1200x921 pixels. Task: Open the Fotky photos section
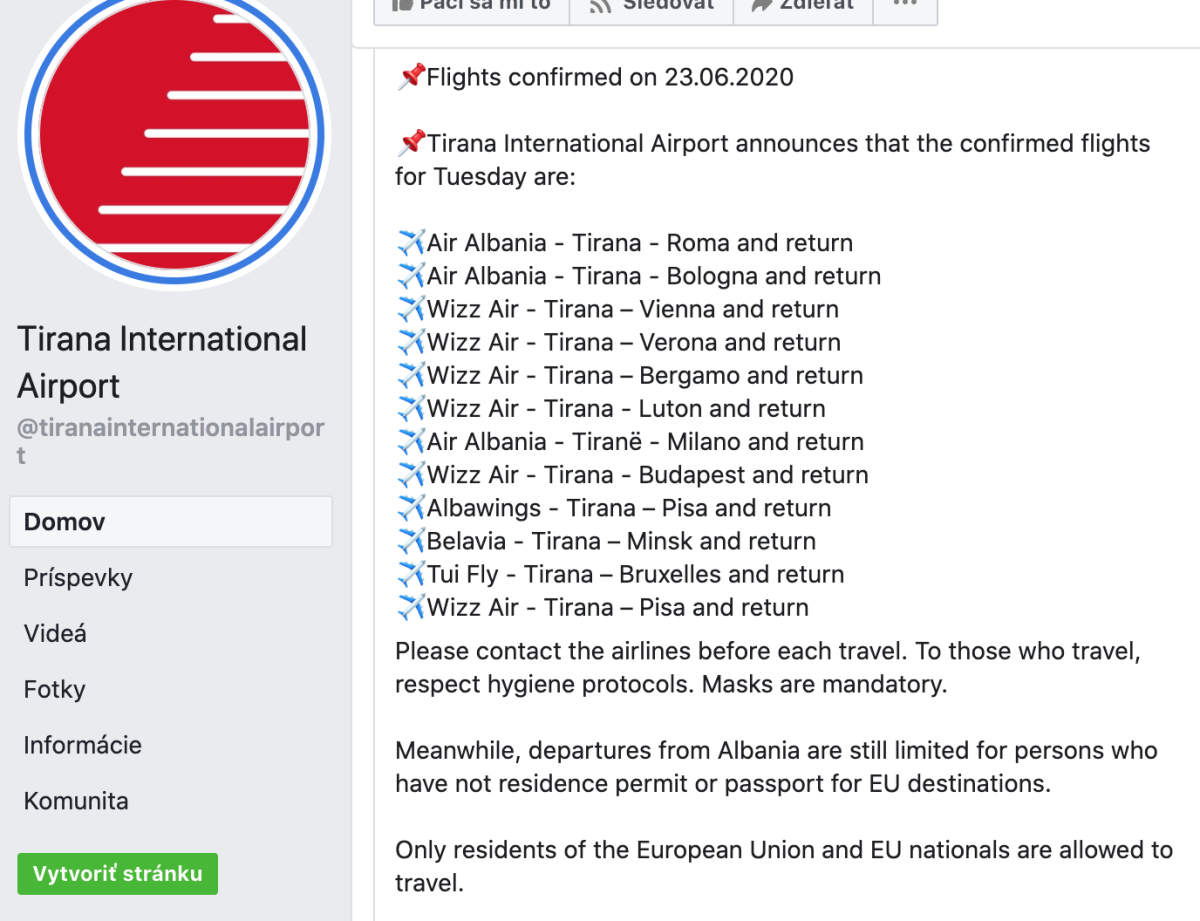coord(55,690)
